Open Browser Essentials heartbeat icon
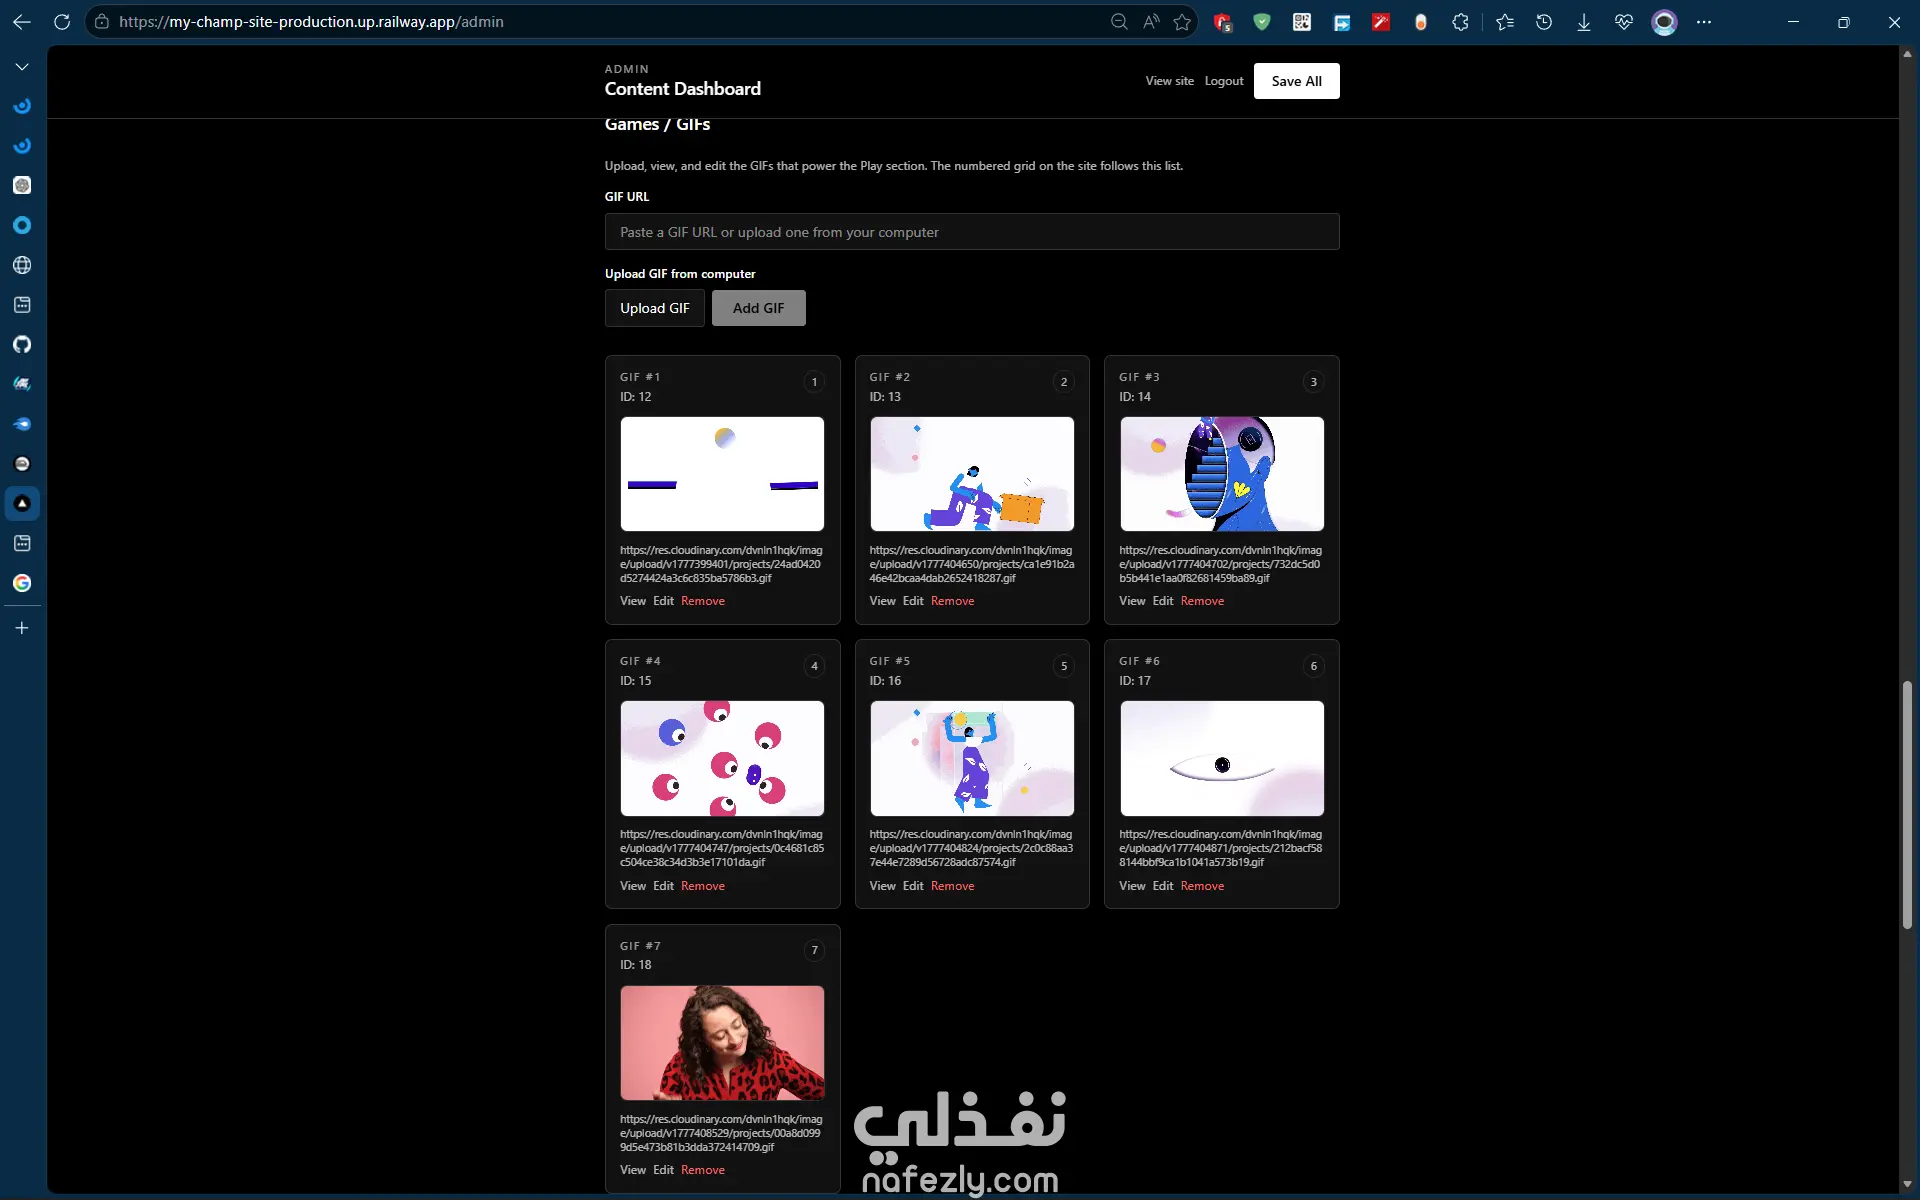This screenshot has height=1200, width=1920. click(x=1624, y=22)
